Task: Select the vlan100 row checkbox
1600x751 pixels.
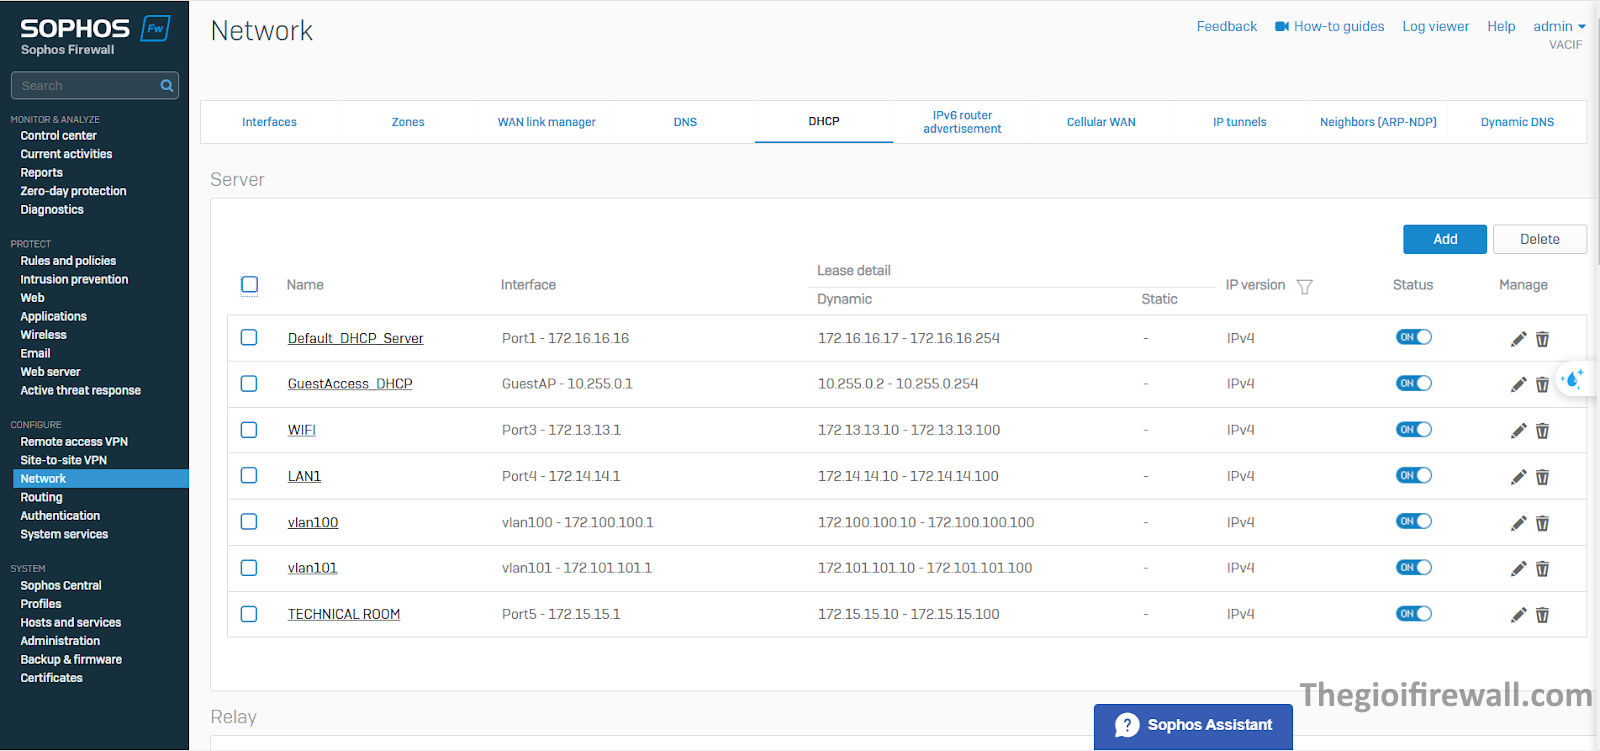Action: click(x=249, y=522)
